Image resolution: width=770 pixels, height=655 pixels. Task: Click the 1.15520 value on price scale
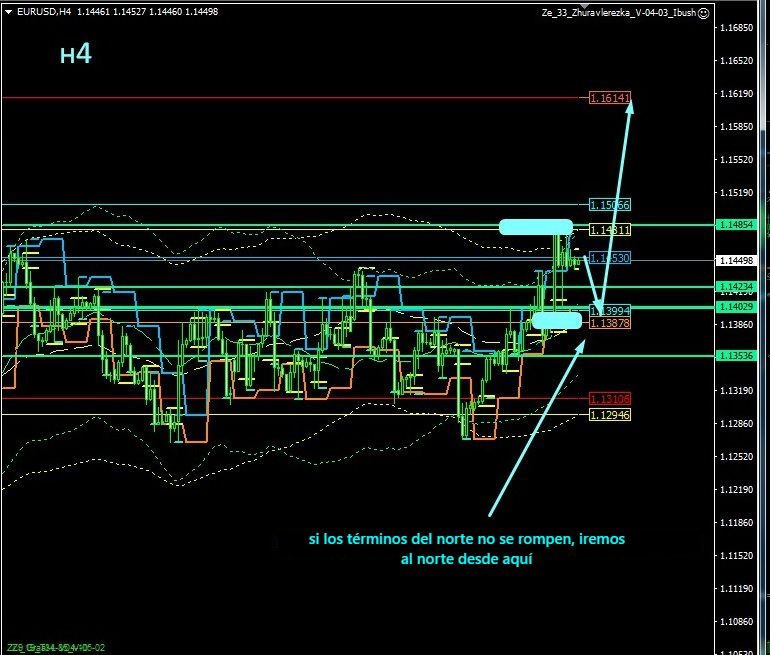[736, 160]
